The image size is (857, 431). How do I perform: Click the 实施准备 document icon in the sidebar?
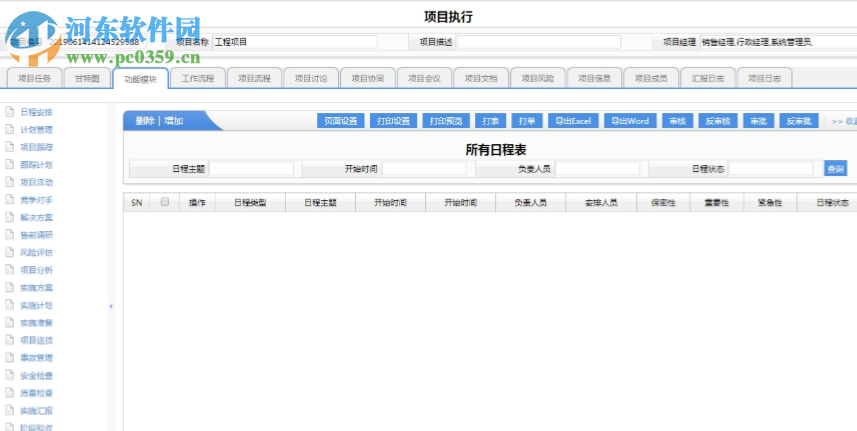[9, 323]
